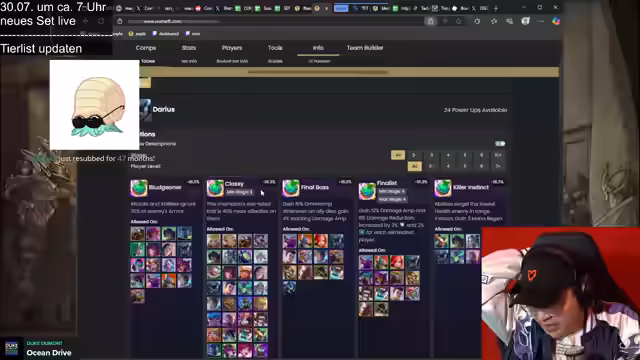Open a new browser tab with plus
Viewport: 640px width, 360px height.
pos(496,8)
